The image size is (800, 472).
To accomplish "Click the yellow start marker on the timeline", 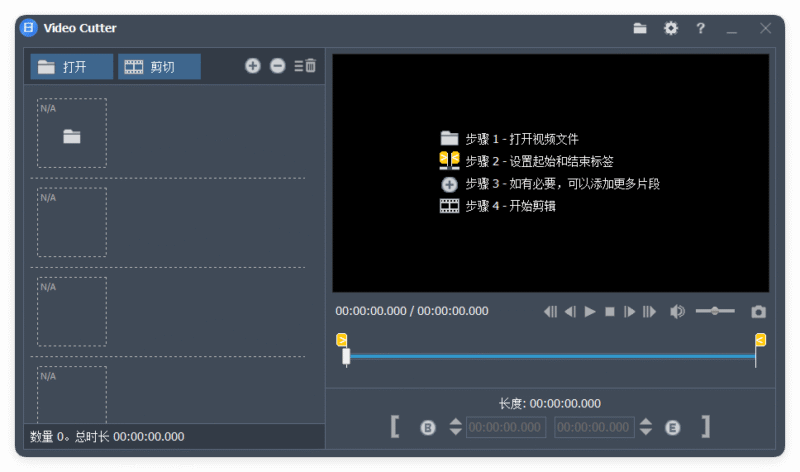I will pos(342,340).
